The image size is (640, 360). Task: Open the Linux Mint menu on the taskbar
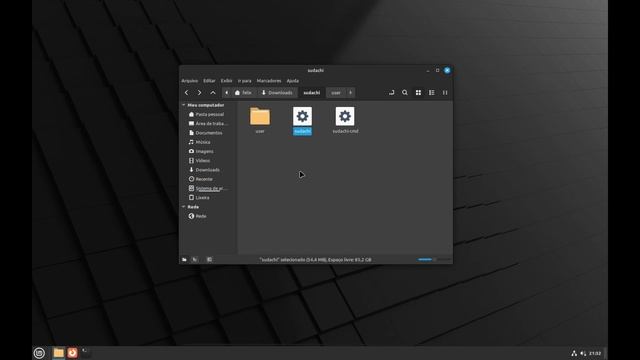(39, 353)
